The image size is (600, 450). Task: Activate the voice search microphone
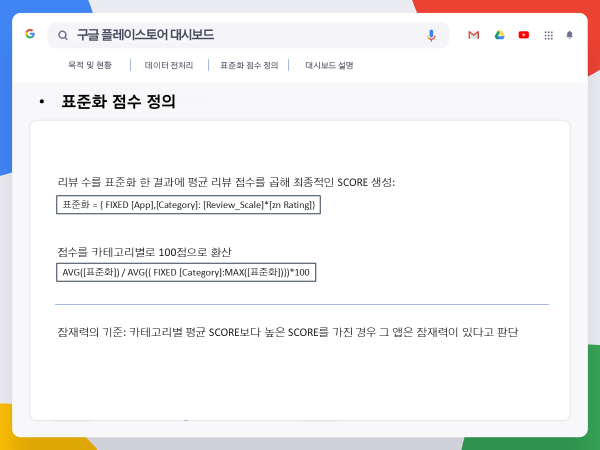pyautogui.click(x=431, y=36)
